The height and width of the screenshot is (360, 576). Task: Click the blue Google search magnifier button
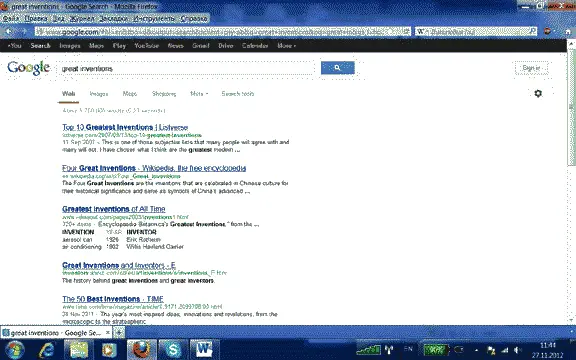click(338, 68)
